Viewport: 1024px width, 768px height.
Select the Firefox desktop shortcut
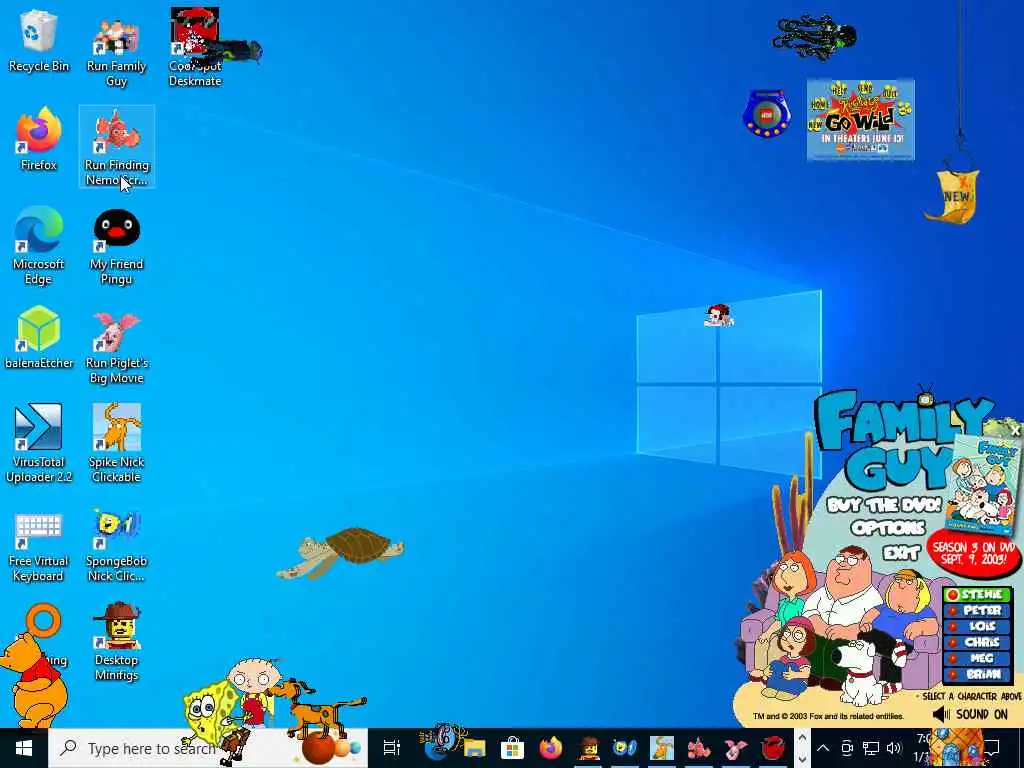39,140
